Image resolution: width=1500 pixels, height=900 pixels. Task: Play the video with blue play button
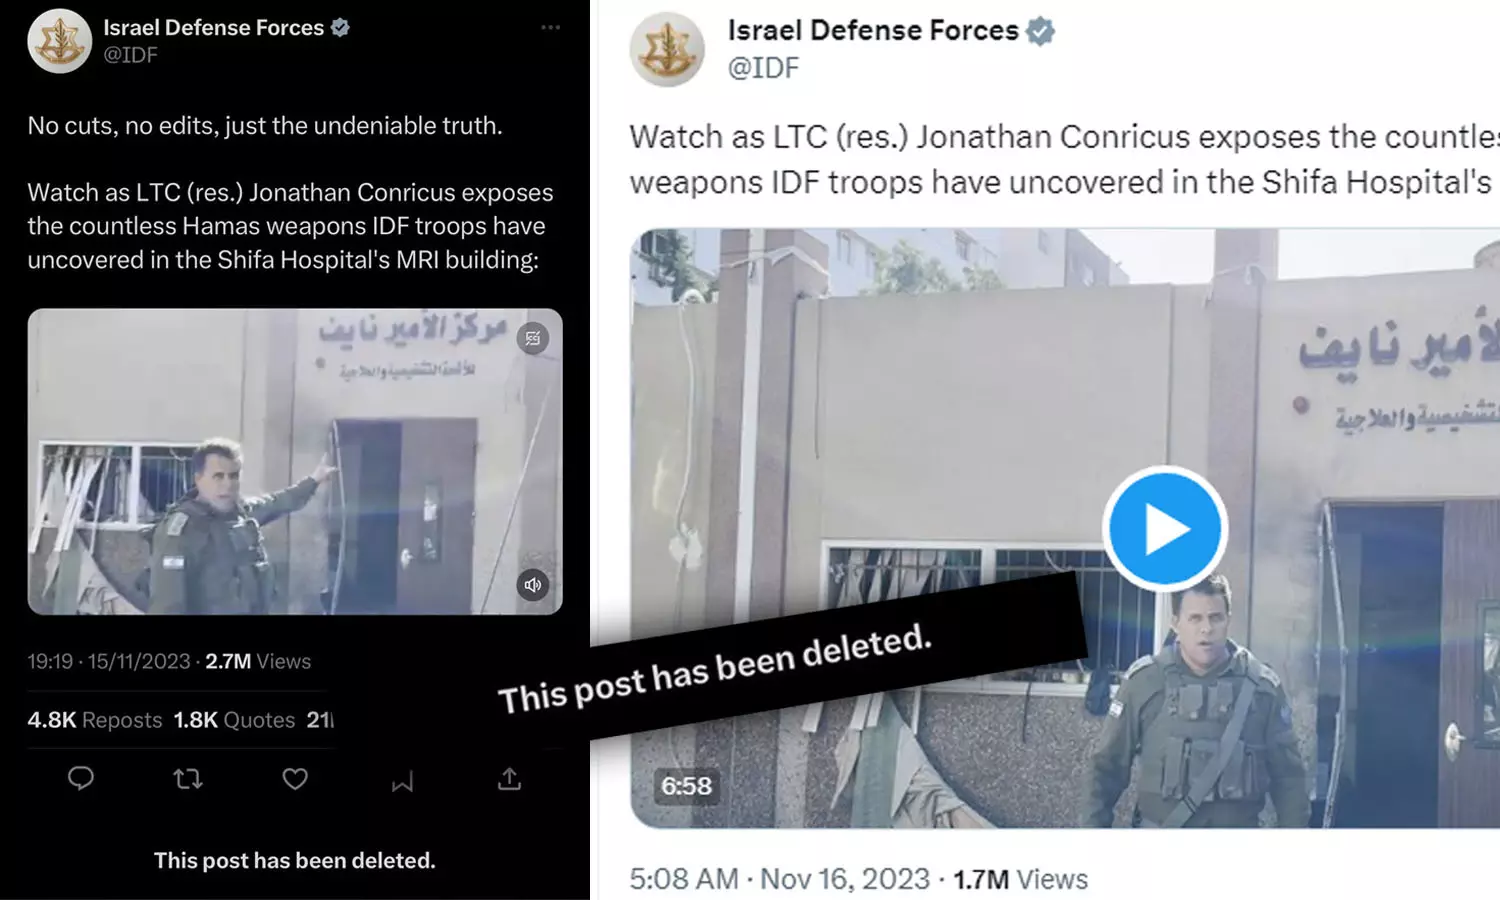[x=1165, y=529]
